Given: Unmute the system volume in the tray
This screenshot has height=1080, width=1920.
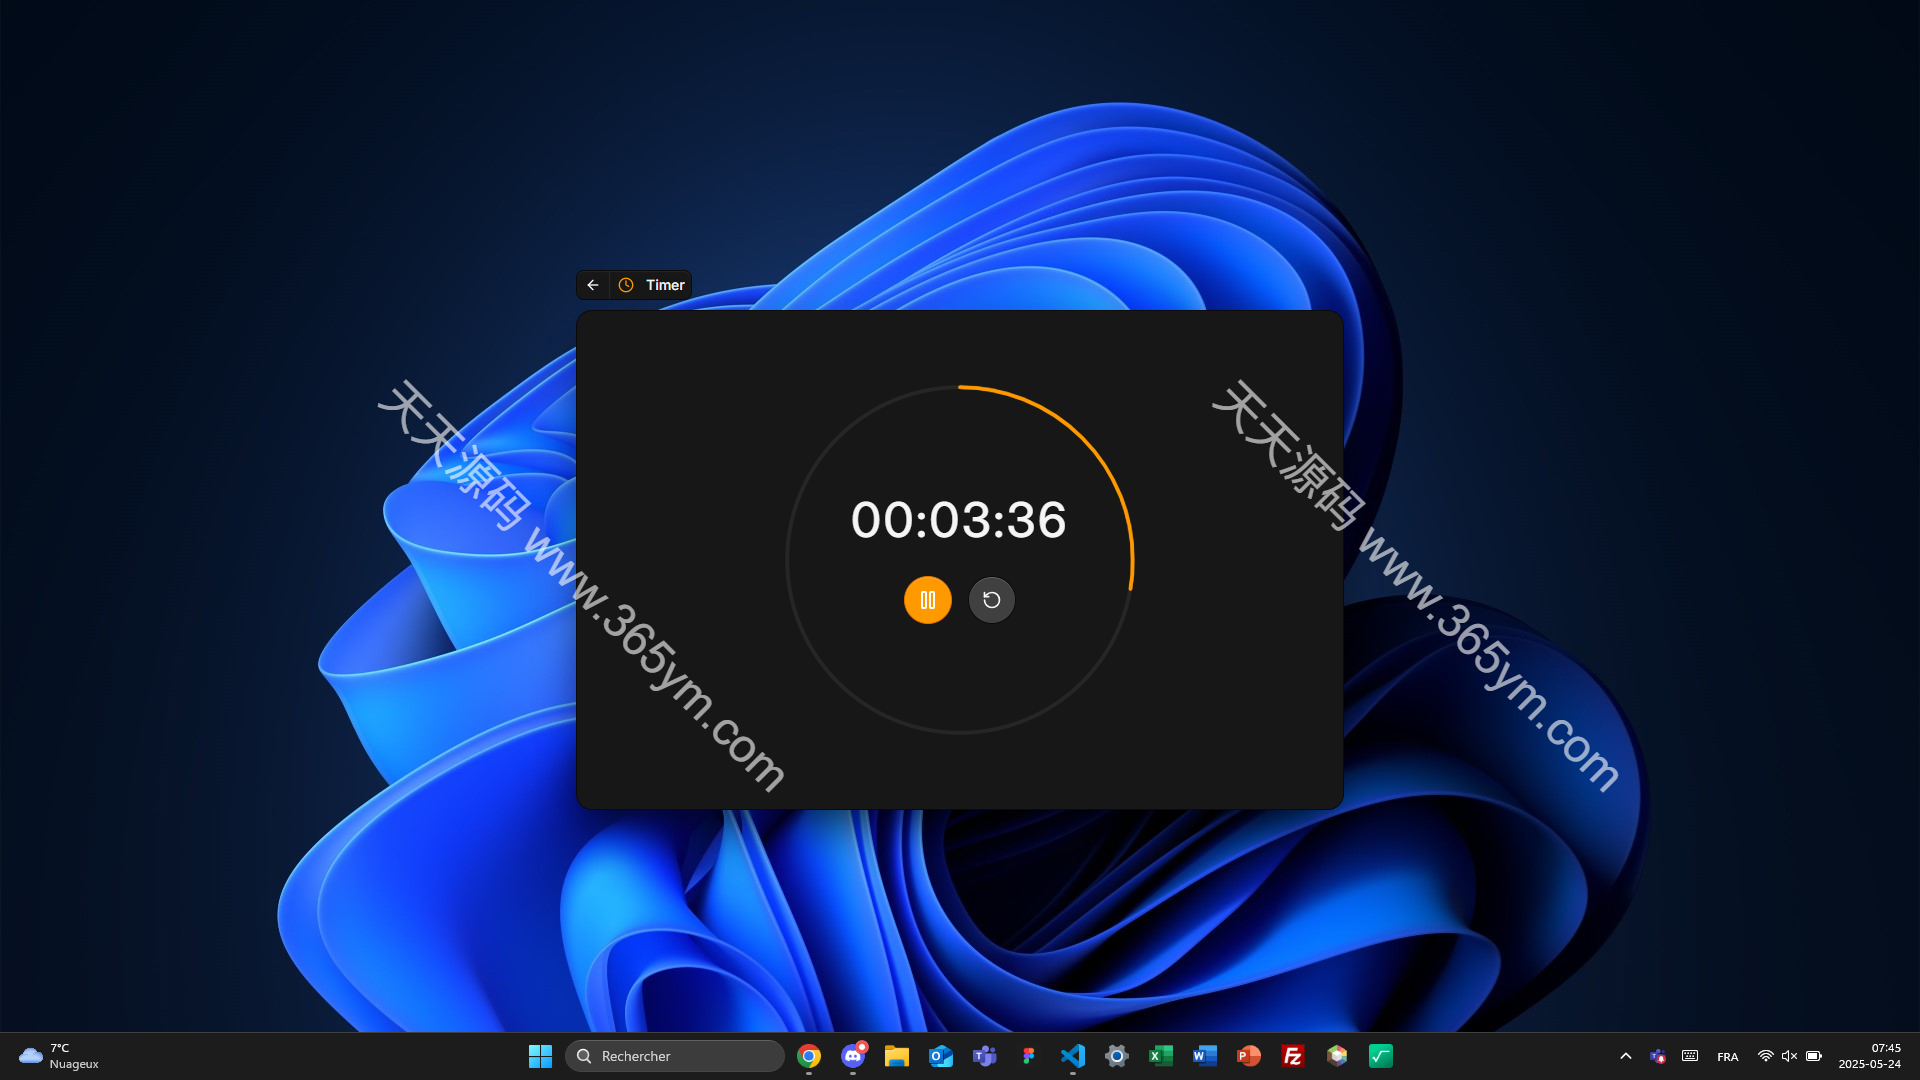Looking at the screenshot, I should 1789,1055.
